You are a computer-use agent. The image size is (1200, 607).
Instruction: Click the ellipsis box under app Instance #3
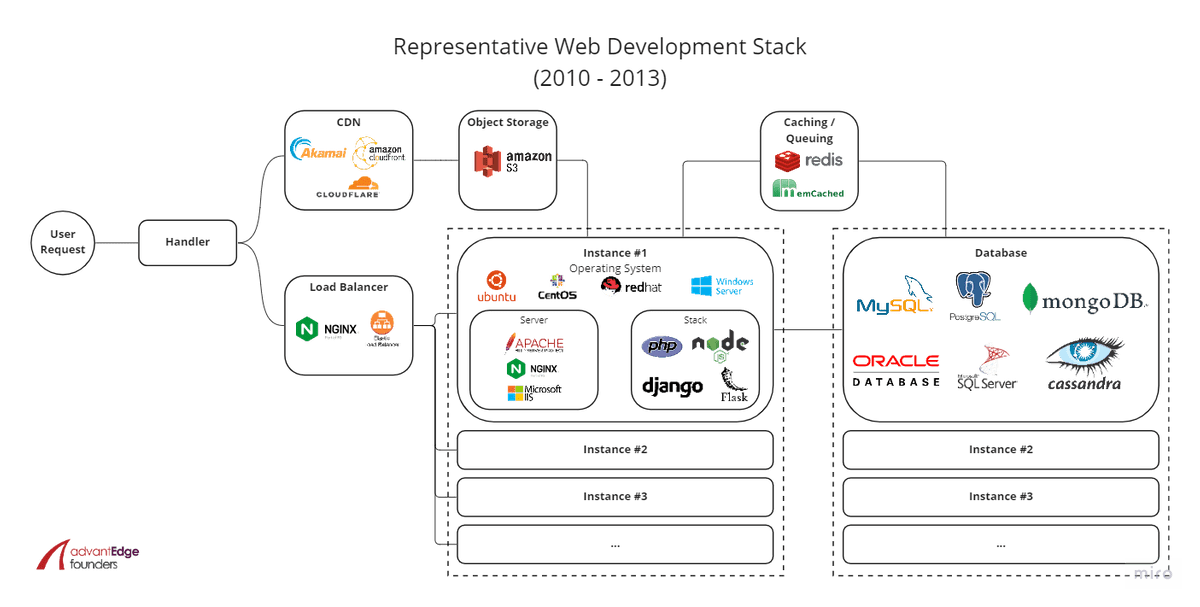615,544
